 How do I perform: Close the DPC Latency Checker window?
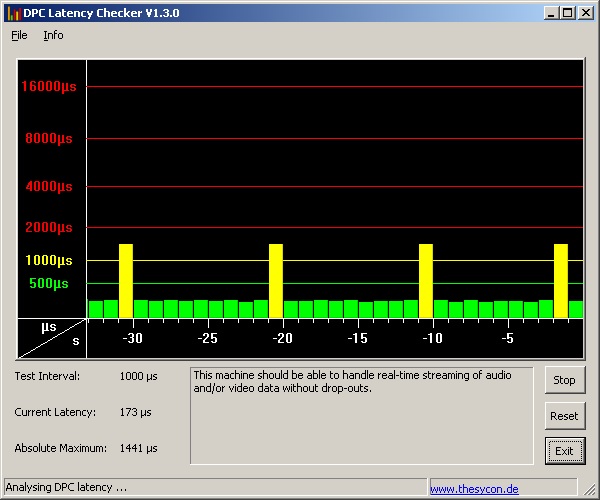[585, 13]
